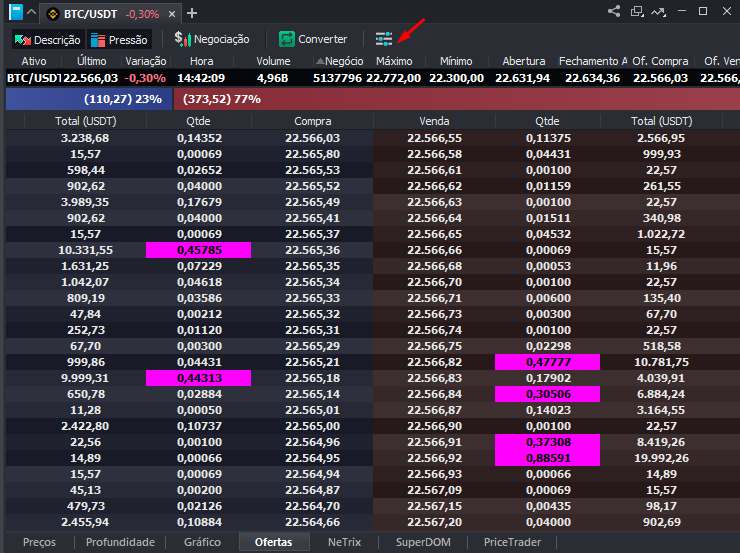Click the BTC/USD asset name in quote row
This screenshot has width=740, height=553.
(x=34, y=78)
